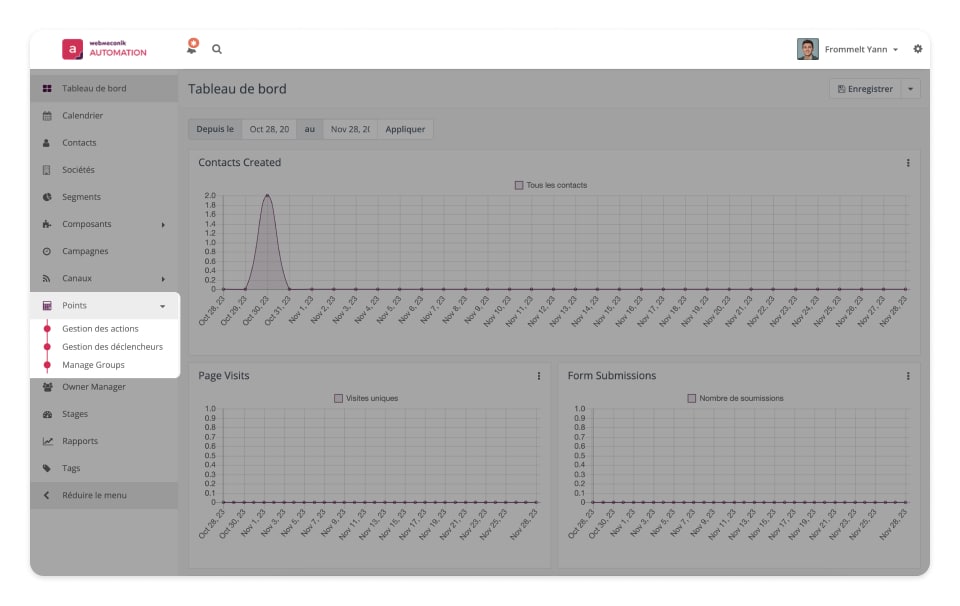Open the notifications bell icon

click(192, 48)
